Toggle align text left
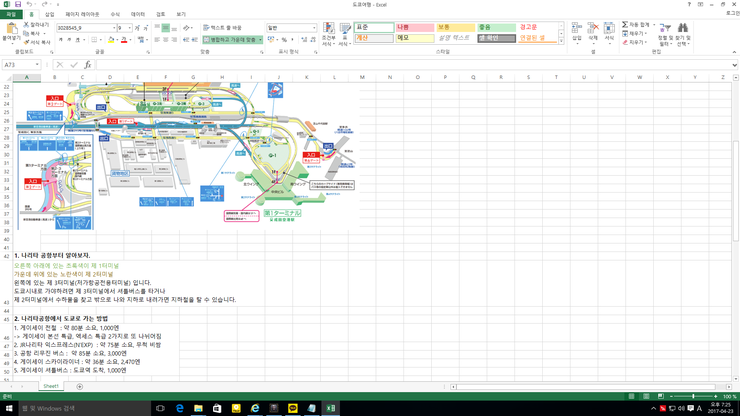 click(157, 40)
